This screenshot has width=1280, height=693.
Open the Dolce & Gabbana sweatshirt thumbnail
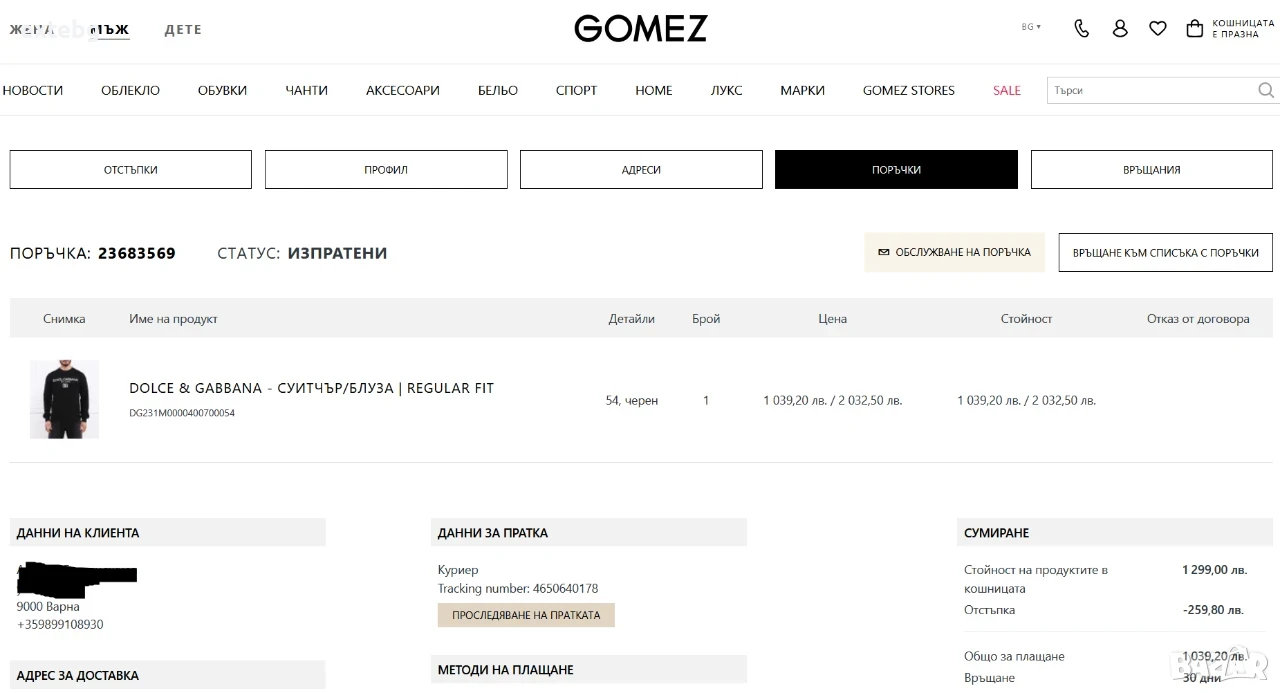pos(64,399)
